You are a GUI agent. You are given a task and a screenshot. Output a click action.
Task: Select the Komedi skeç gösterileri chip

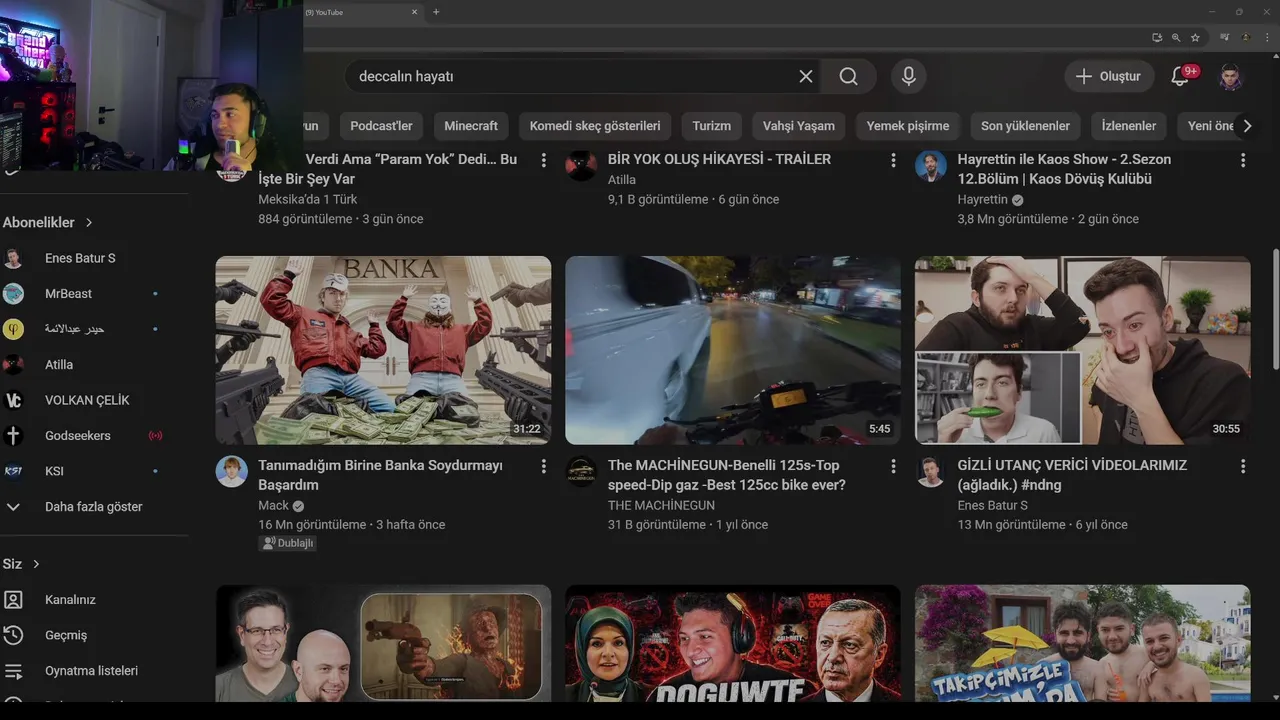point(595,126)
